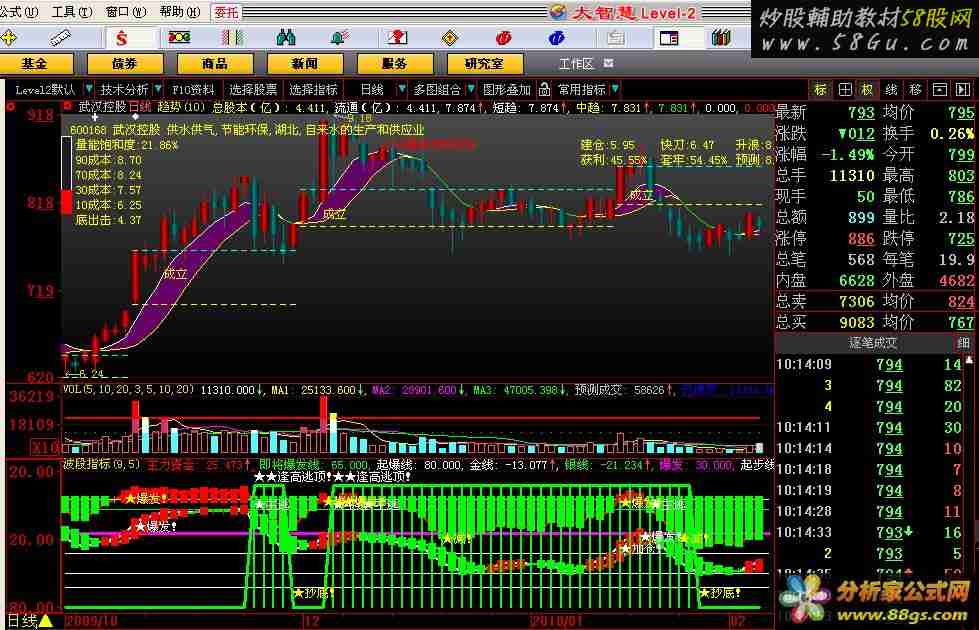
Task: Click the 逐笔成交 header
Action: click(872, 342)
